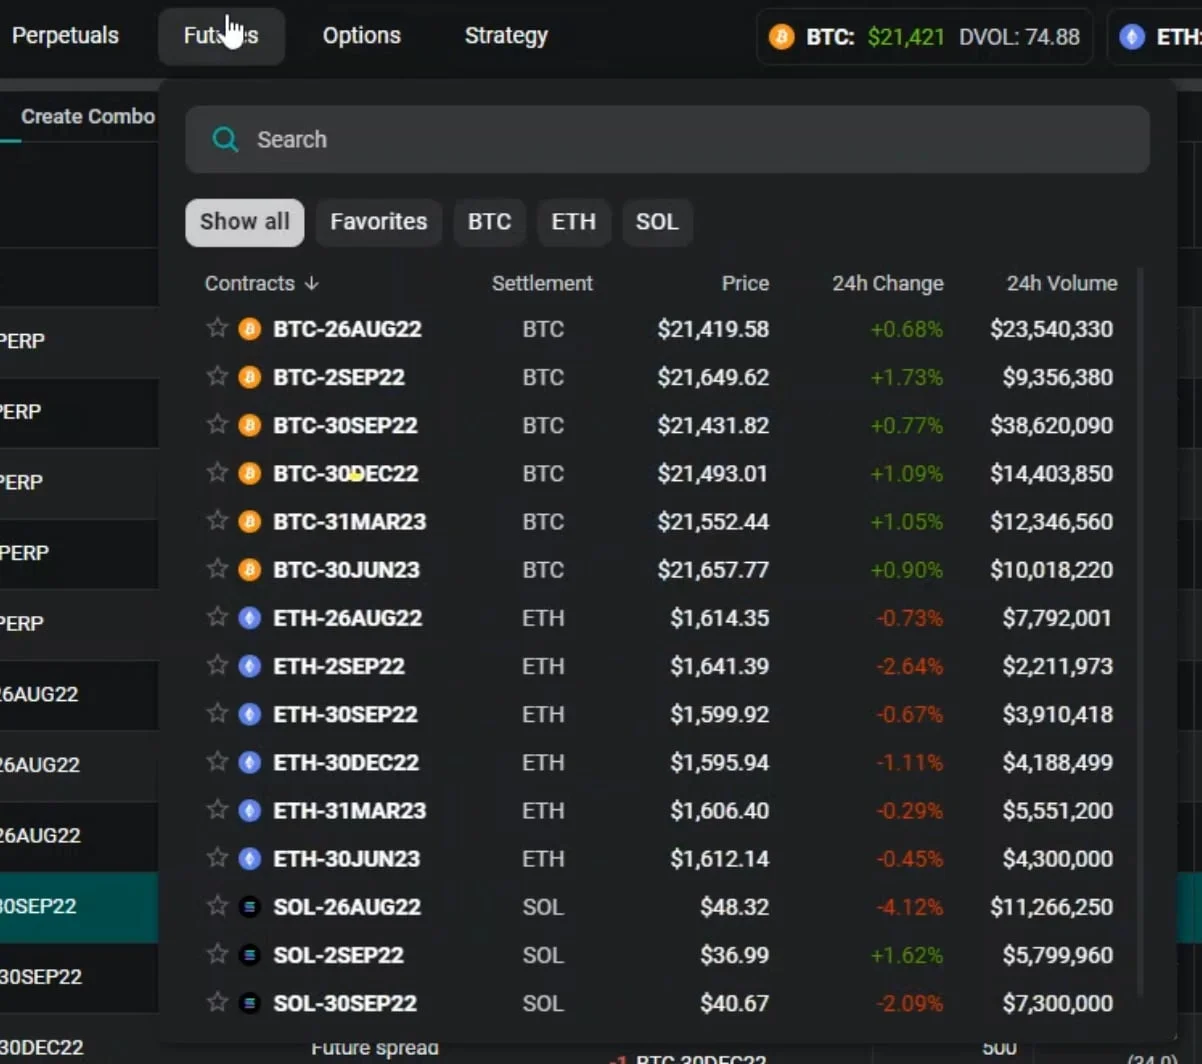This screenshot has width=1202, height=1064.
Task: Open the Options menu
Action: click(x=361, y=36)
